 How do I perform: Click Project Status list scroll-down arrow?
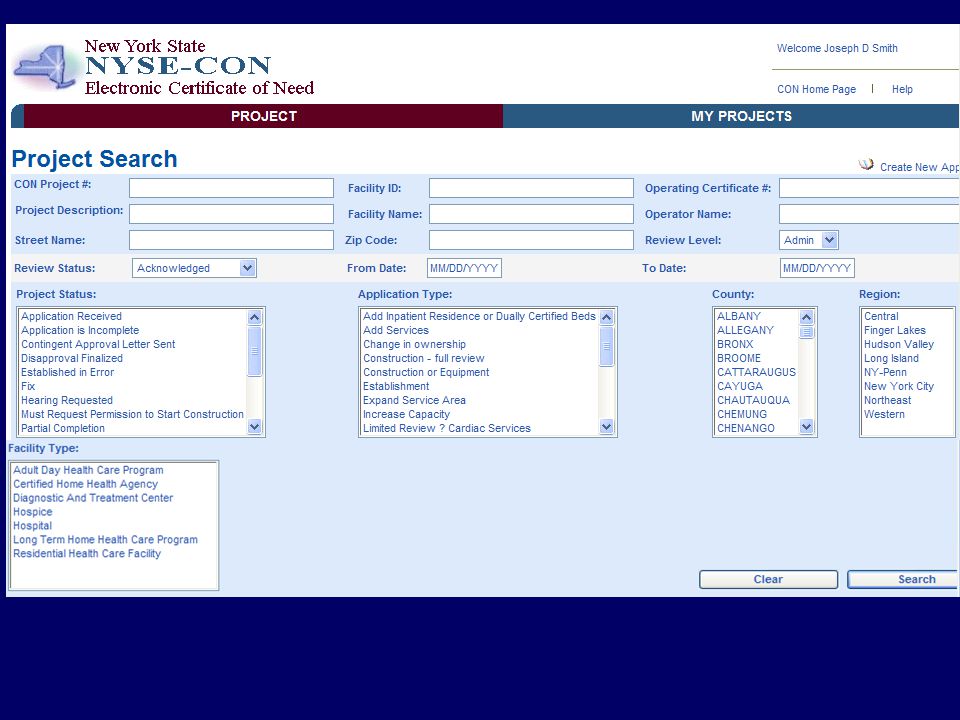coord(255,427)
